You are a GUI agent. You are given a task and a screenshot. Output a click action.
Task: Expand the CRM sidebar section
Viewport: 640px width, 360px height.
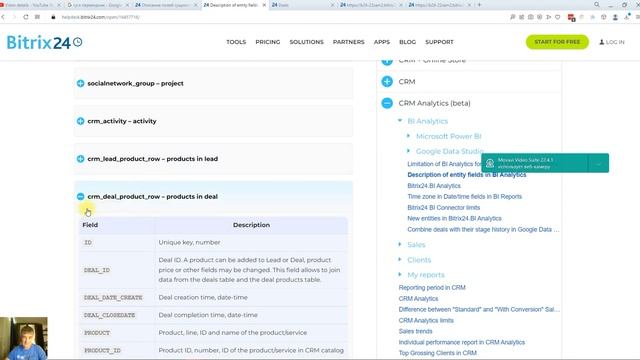(387, 82)
